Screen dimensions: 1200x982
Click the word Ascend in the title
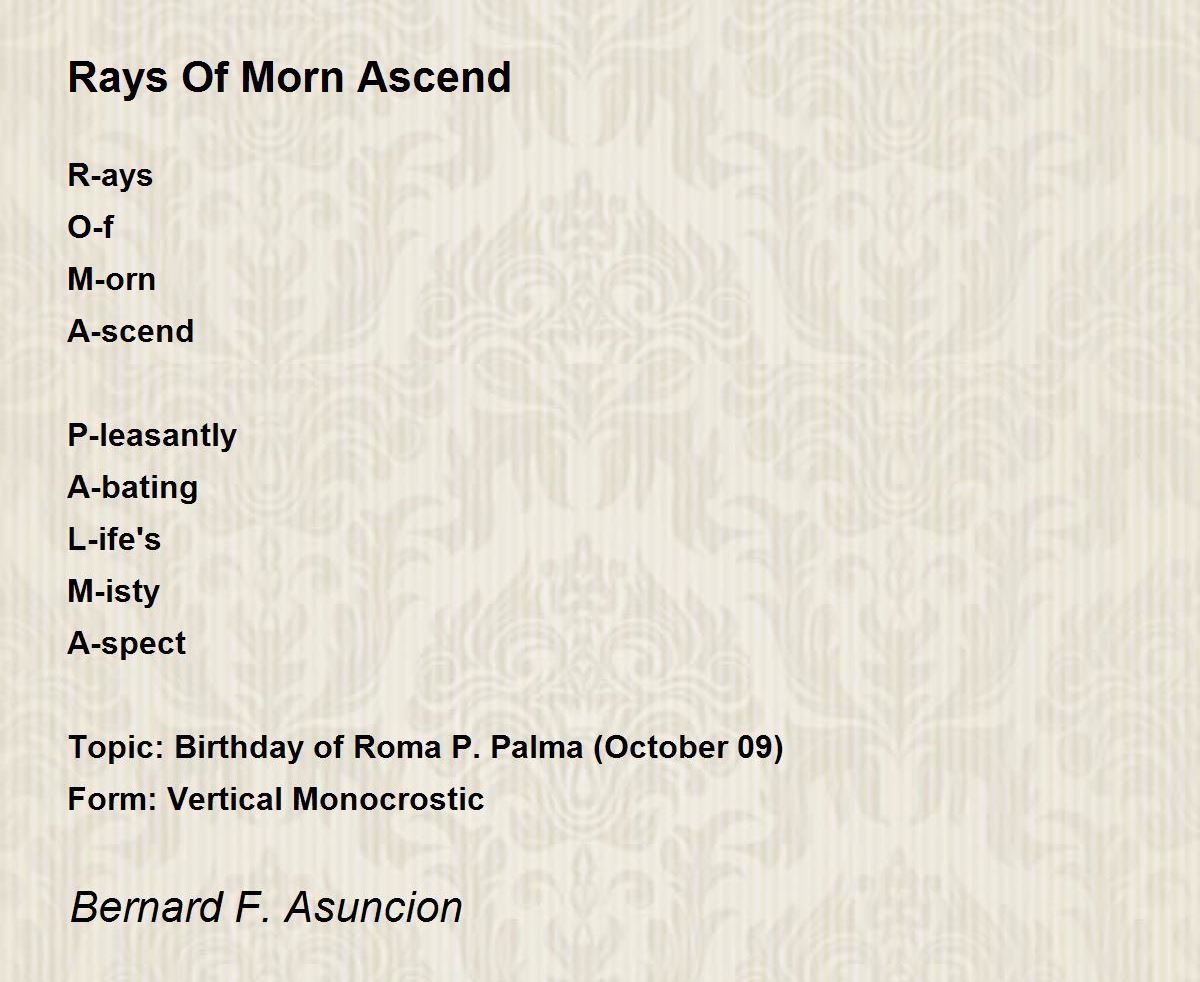pyautogui.click(x=434, y=78)
